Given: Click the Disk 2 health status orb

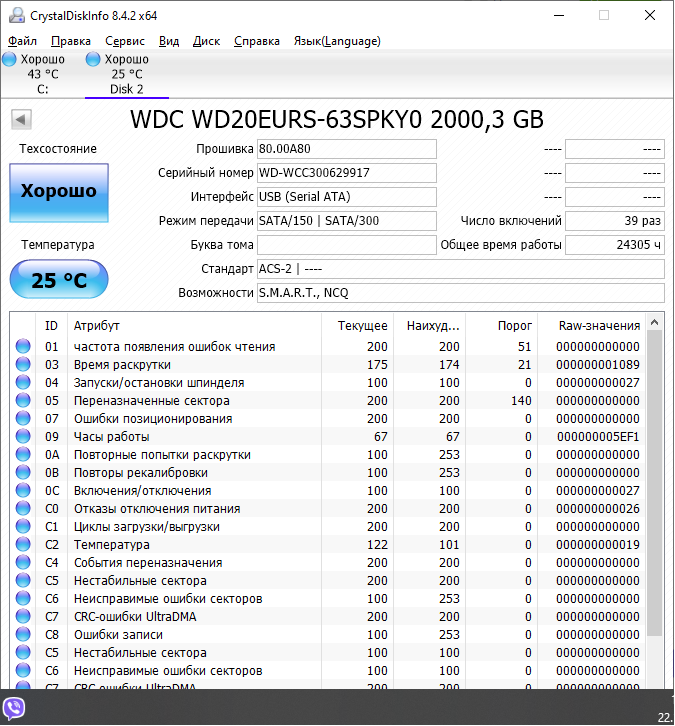Looking at the screenshot, I should [93, 60].
